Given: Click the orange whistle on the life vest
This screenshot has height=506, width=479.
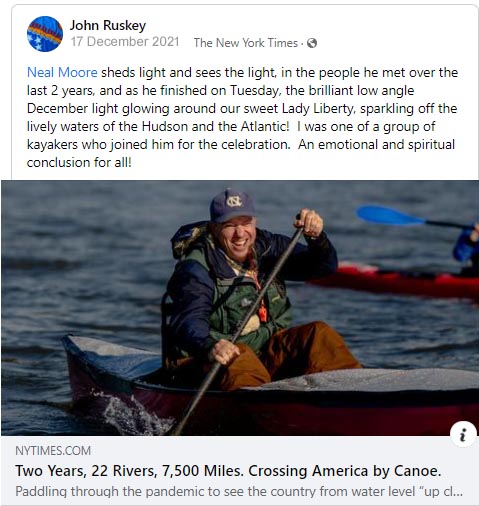Looking at the screenshot, I should (x=263, y=314).
